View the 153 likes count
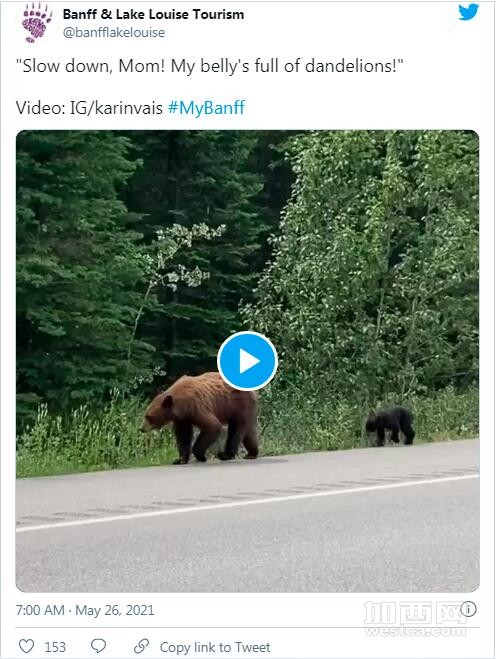Viewport: 496px width, 659px height. [x=55, y=647]
